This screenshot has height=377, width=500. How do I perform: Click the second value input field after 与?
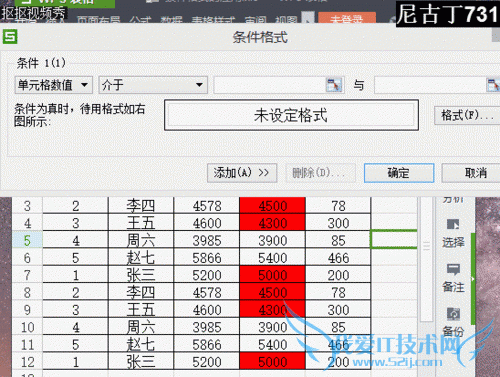point(430,85)
